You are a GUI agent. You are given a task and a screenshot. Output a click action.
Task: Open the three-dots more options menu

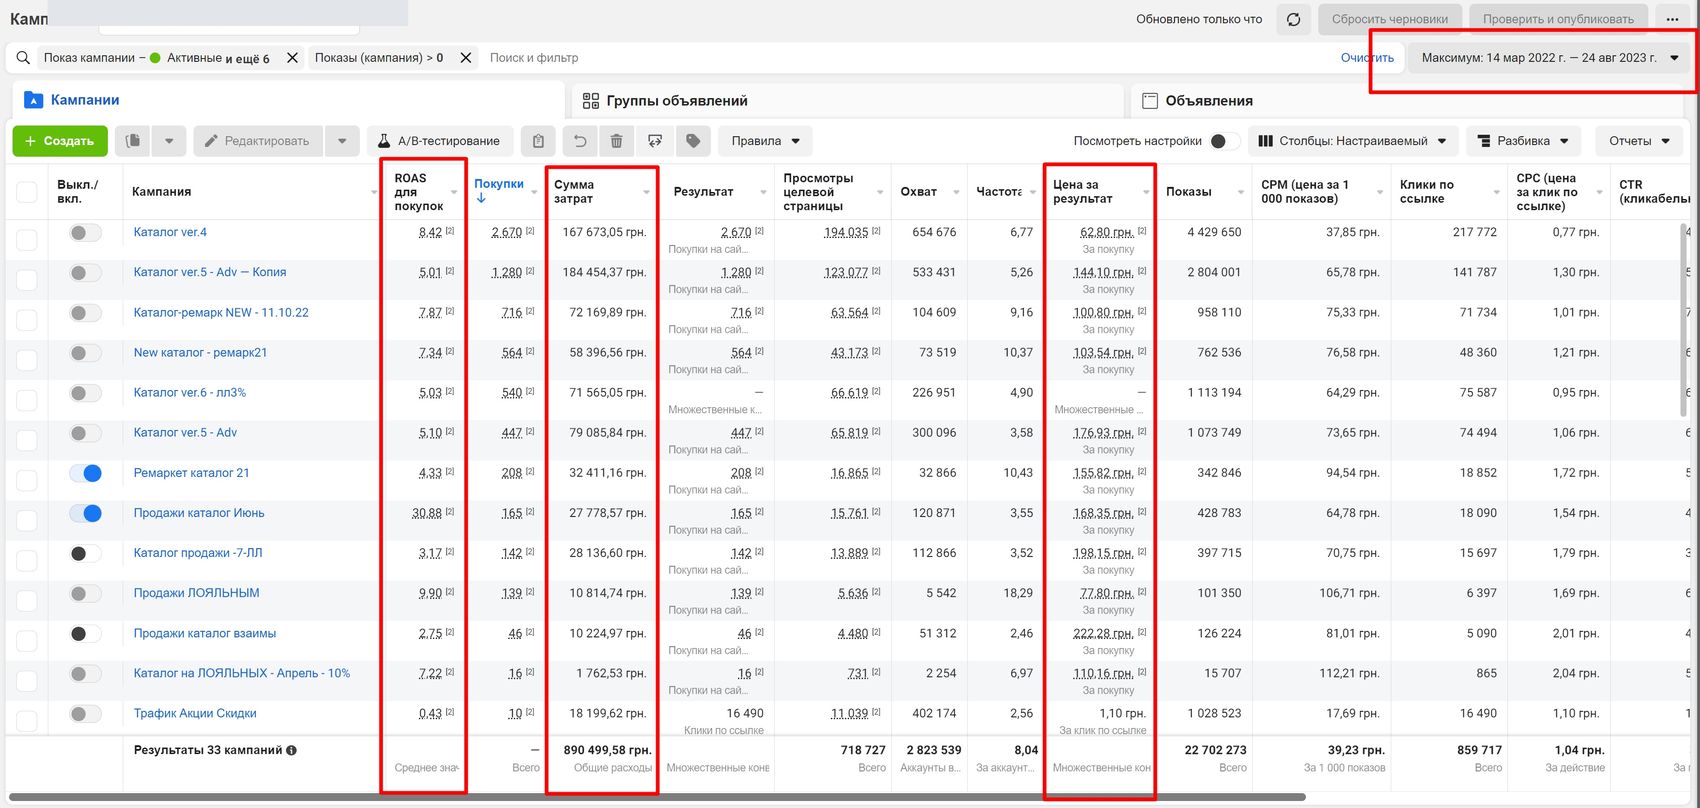pos(1672,19)
